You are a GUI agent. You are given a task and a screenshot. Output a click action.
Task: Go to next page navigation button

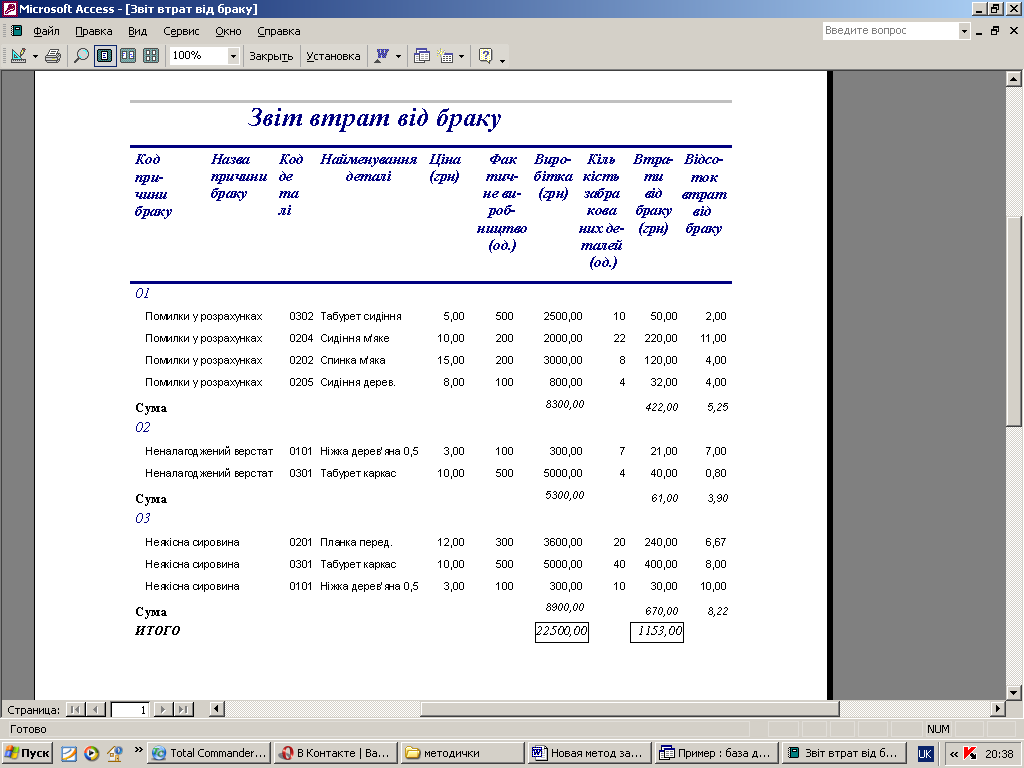[x=163, y=709]
